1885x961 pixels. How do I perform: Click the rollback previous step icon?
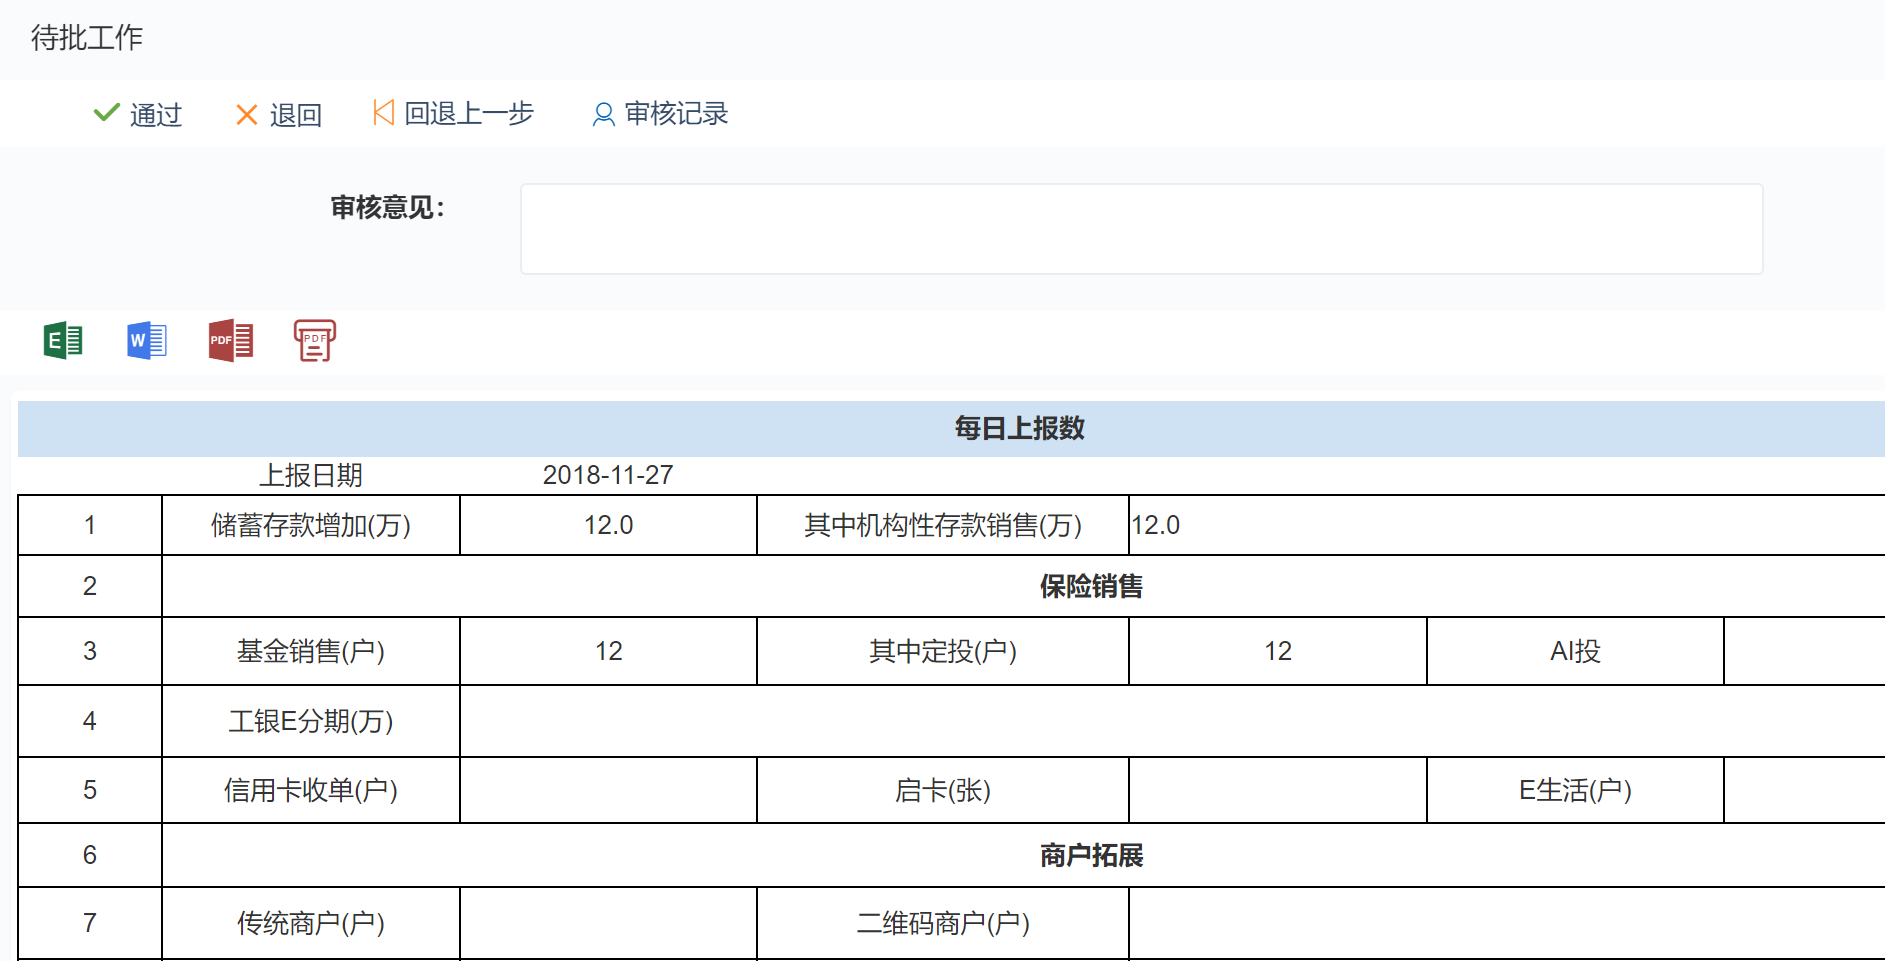[383, 113]
